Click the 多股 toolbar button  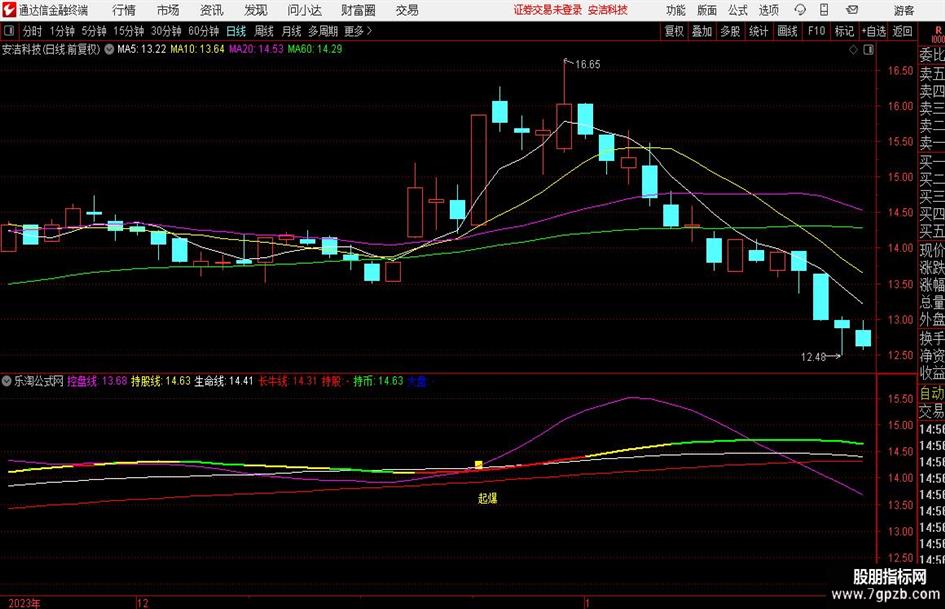(730, 31)
